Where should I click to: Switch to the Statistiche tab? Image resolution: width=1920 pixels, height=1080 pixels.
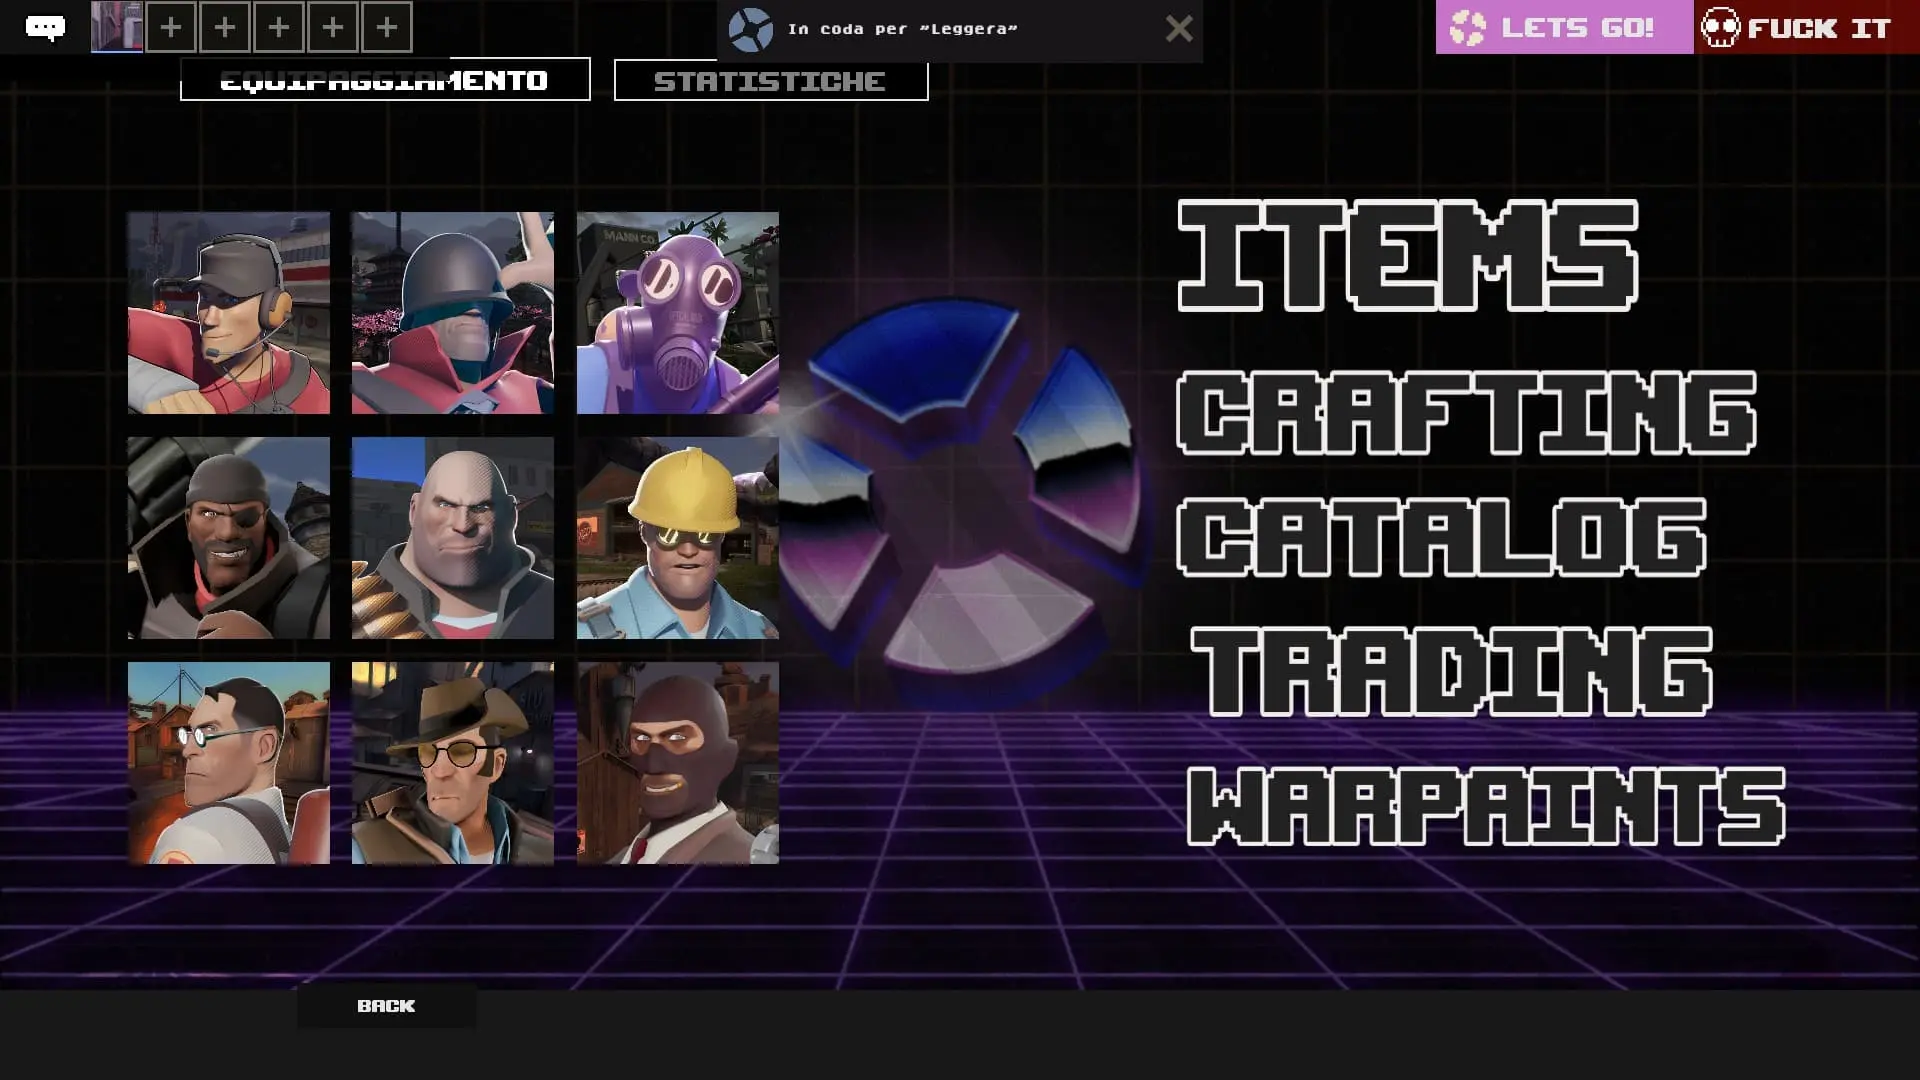coord(770,81)
